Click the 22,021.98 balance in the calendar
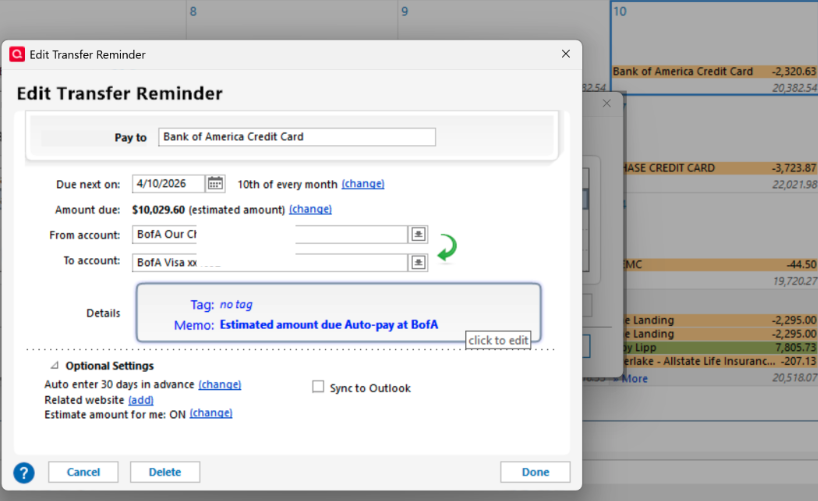The image size is (818, 501). tap(794, 184)
